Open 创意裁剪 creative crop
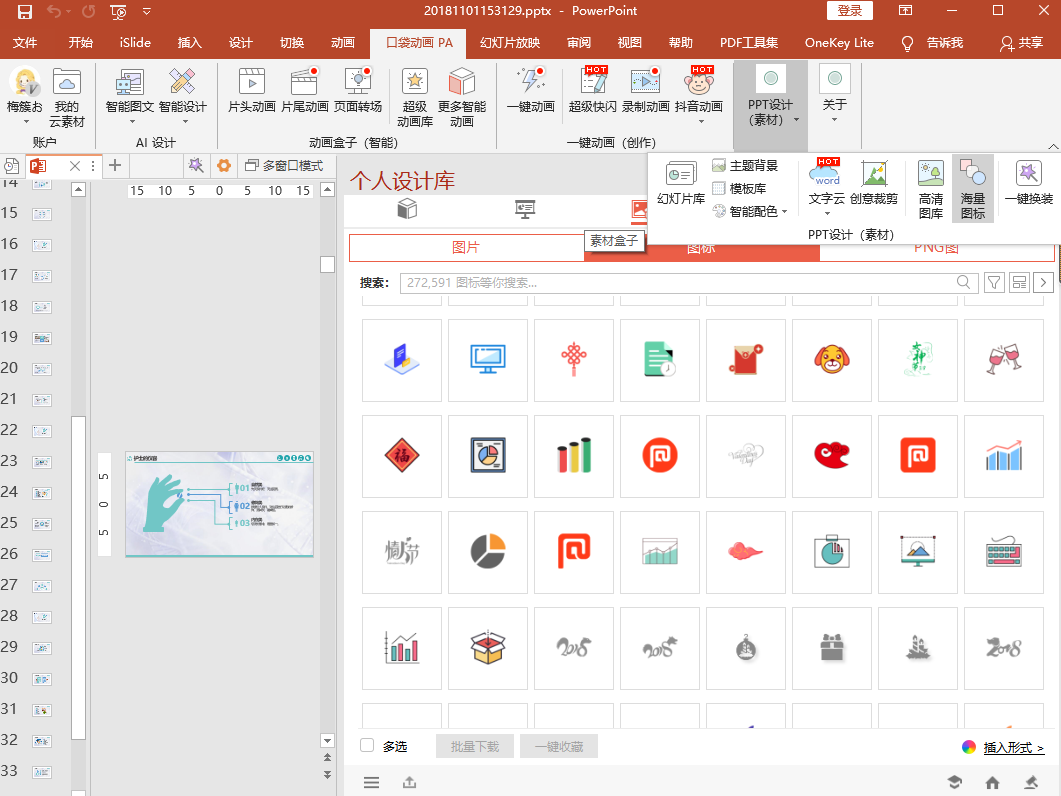 874,183
